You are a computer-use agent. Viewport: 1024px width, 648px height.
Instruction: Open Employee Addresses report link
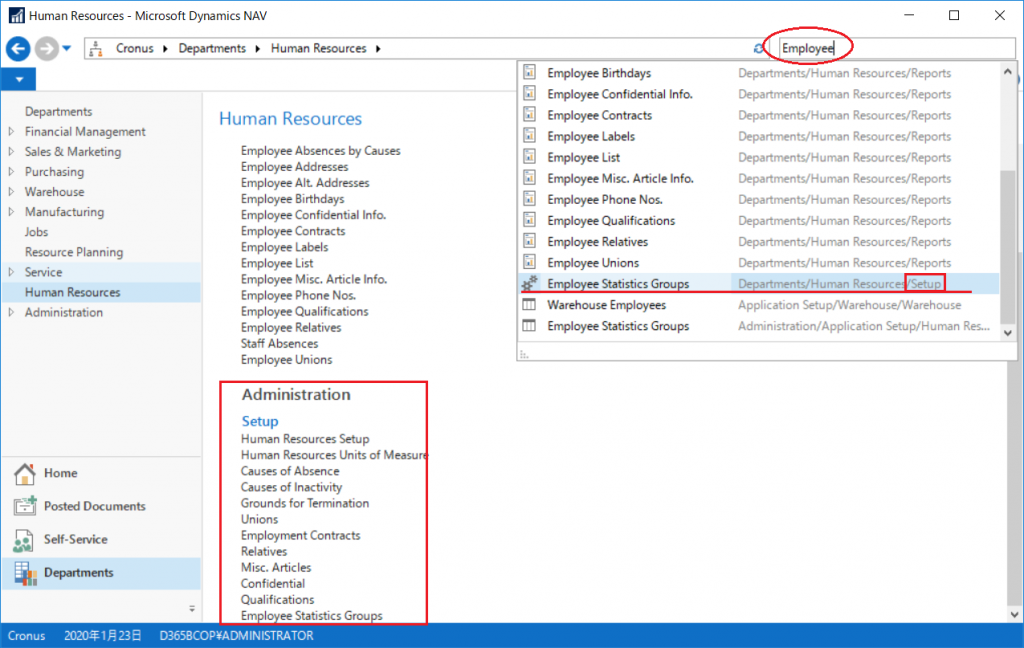[x=295, y=167]
